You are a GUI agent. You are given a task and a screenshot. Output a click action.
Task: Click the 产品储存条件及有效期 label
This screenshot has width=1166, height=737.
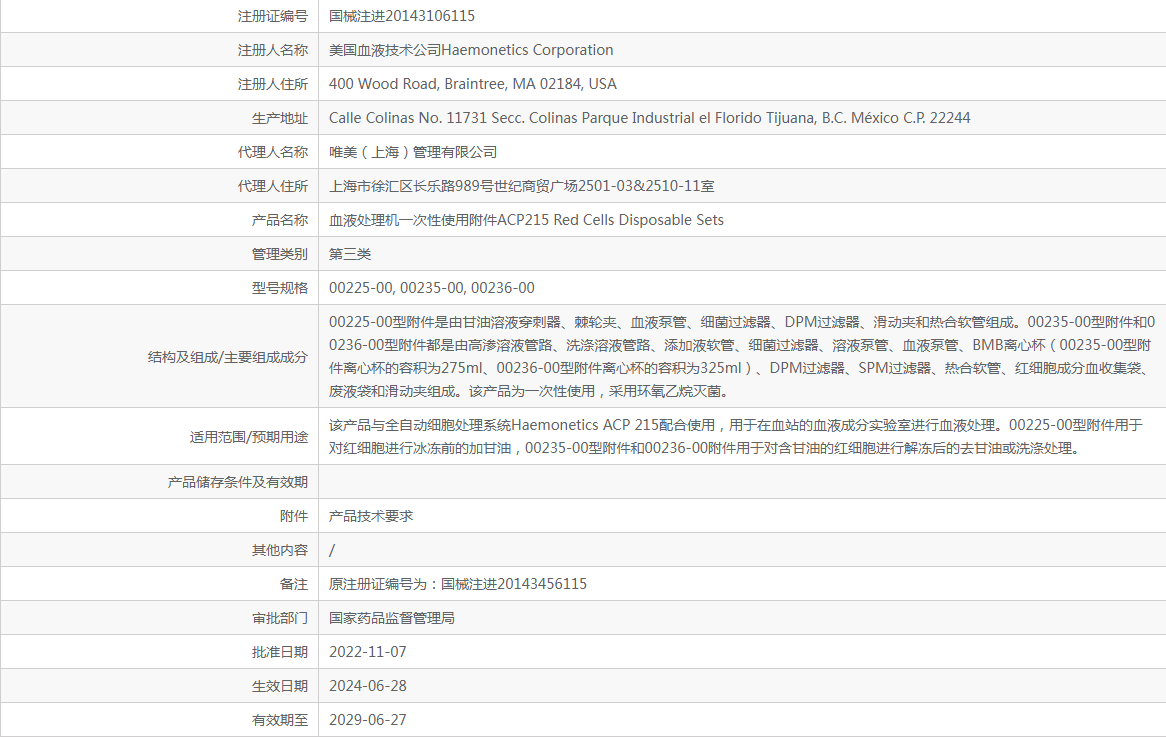(x=237, y=482)
